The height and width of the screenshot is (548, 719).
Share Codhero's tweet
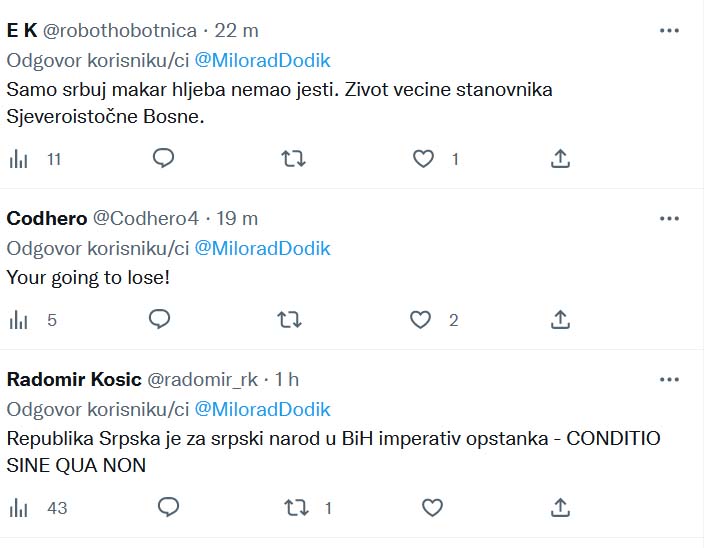(561, 319)
